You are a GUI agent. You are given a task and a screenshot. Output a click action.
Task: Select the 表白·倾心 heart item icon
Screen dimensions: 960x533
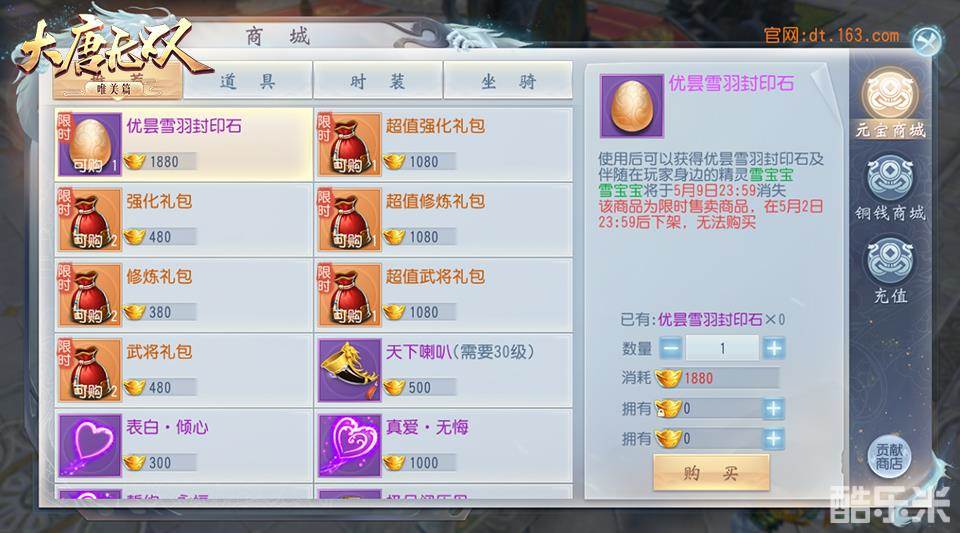(x=89, y=445)
